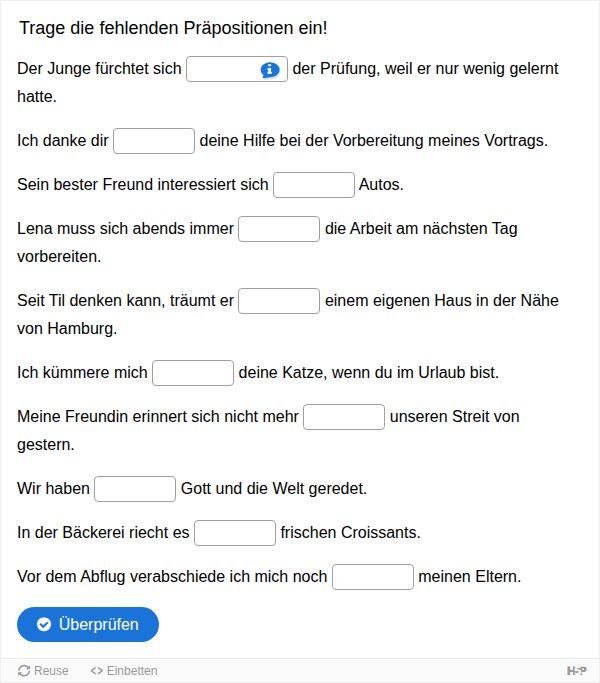Viewport: 600px width, 683px height.
Task: Click the sentence text 'von Hamburg.'
Action: (67, 328)
